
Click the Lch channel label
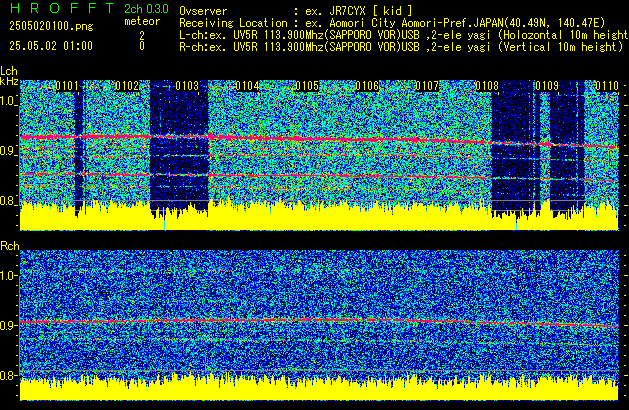tap(9, 71)
